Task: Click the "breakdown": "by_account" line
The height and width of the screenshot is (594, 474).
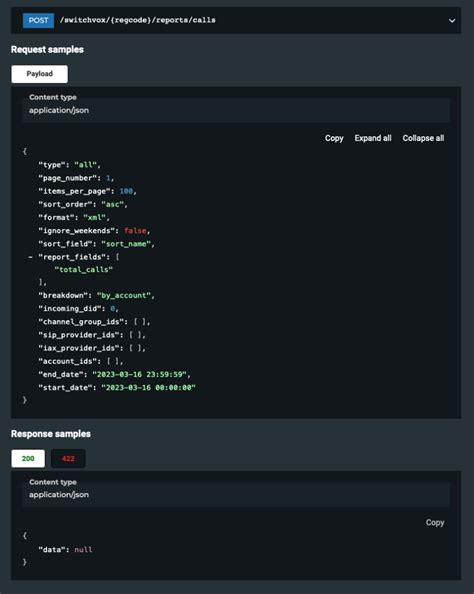Action: click(97, 295)
